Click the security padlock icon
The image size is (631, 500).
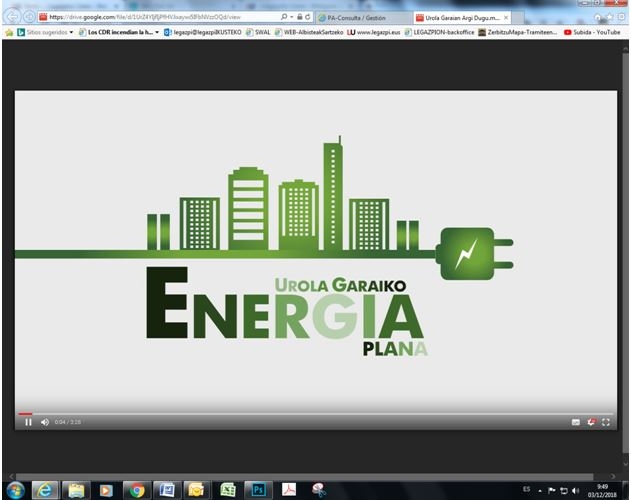click(299, 17)
